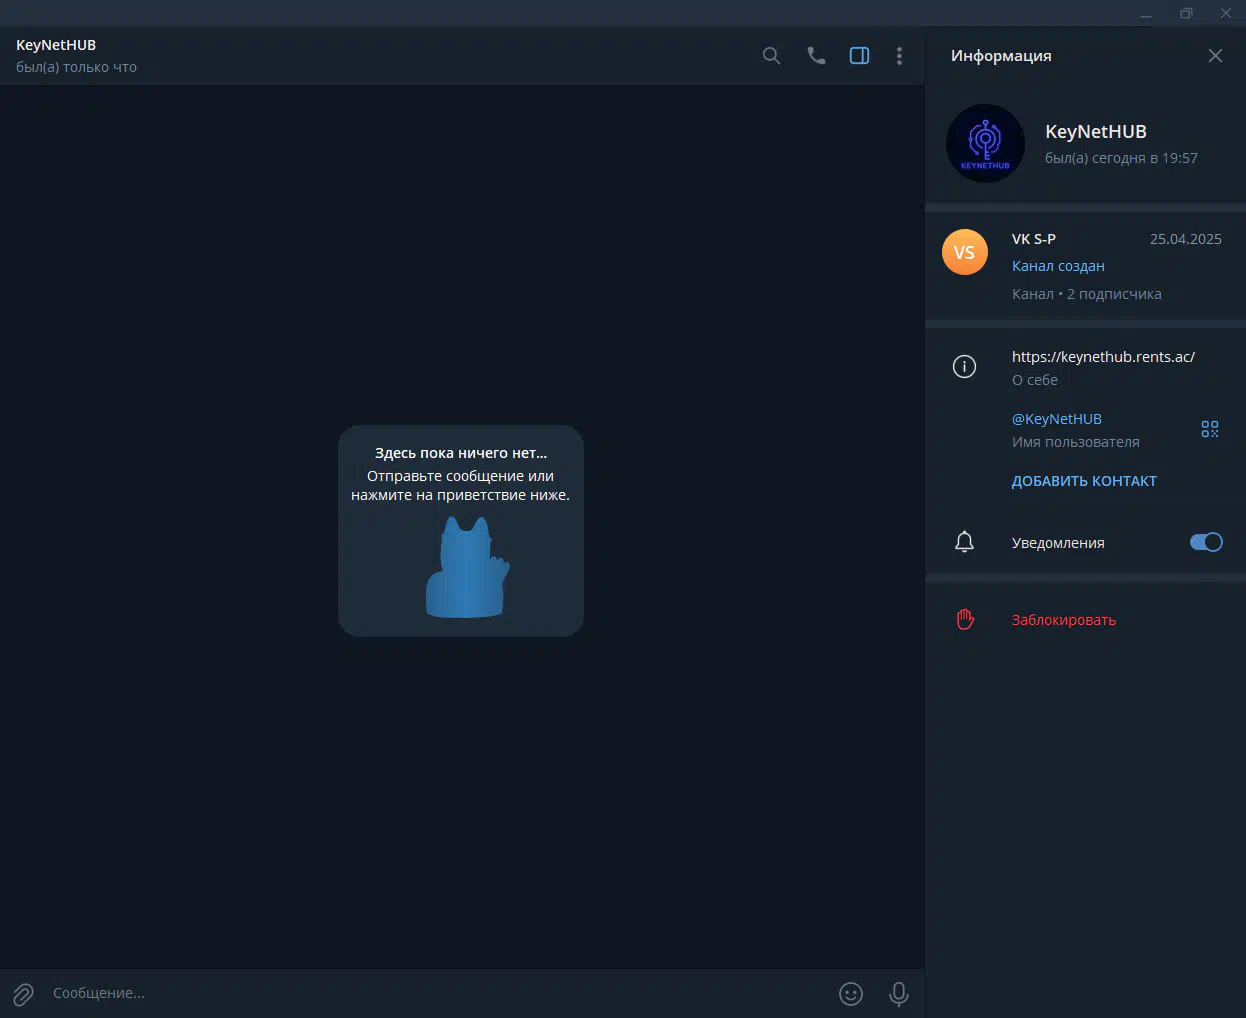Close the Информация panel

click(1215, 56)
